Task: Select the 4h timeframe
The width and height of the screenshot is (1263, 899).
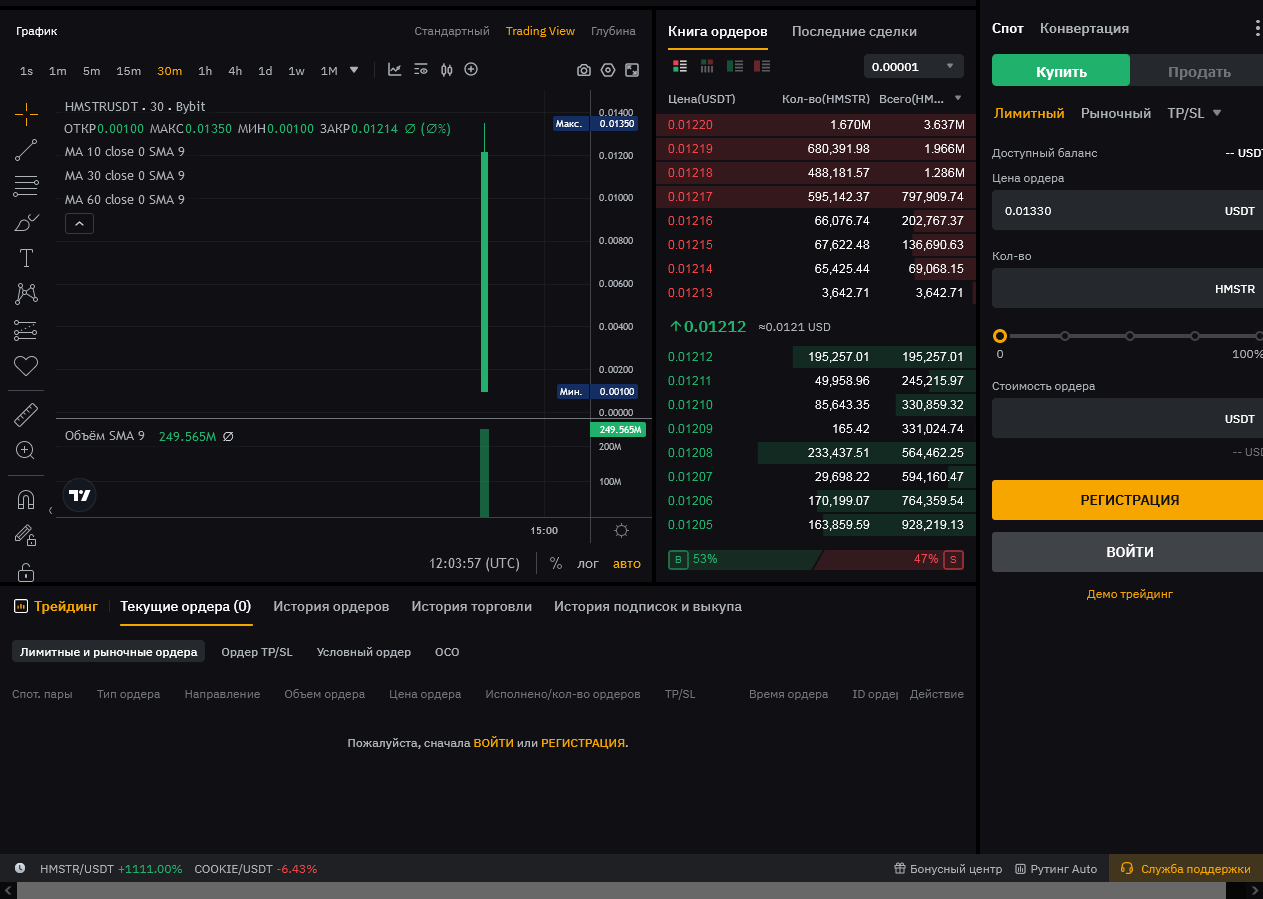Action: coord(235,71)
